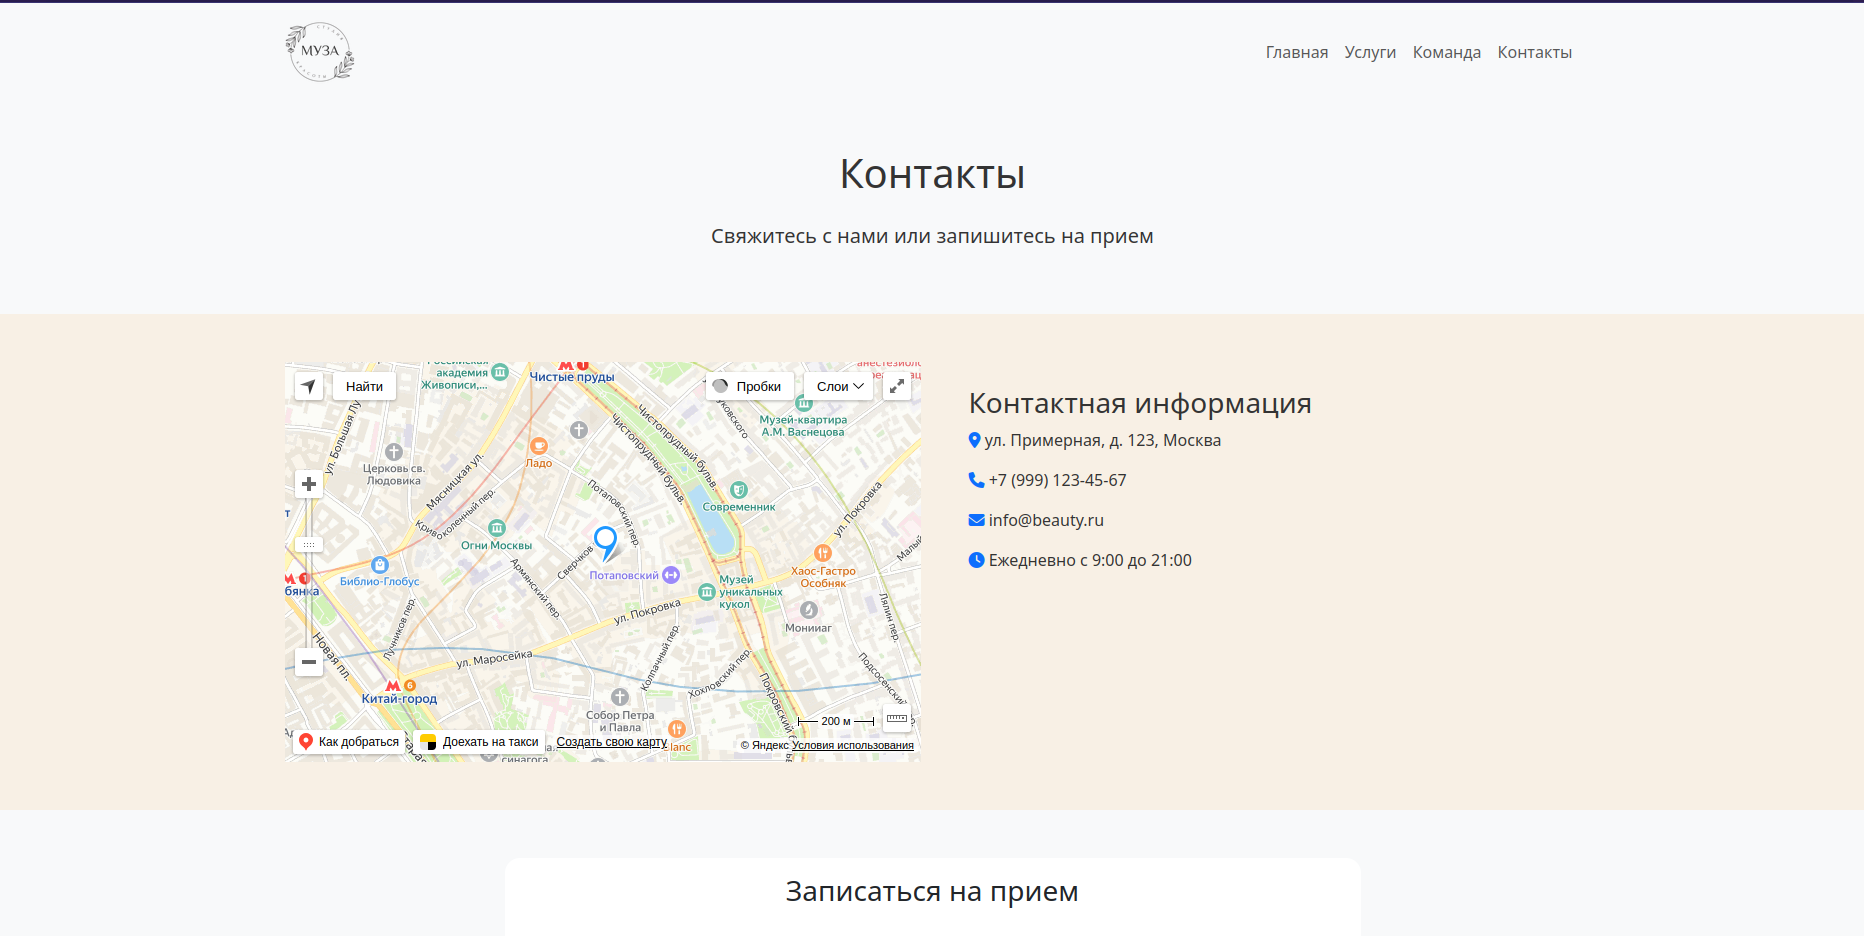Screen dimensions: 1864x936
Task: Open the Создать свою карту link
Action: click(611, 742)
